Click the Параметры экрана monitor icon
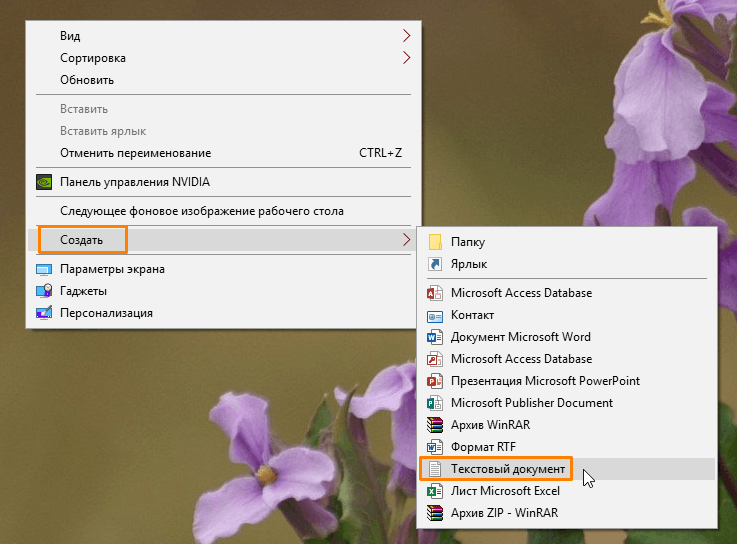The height and width of the screenshot is (544, 737). tap(44, 269)
